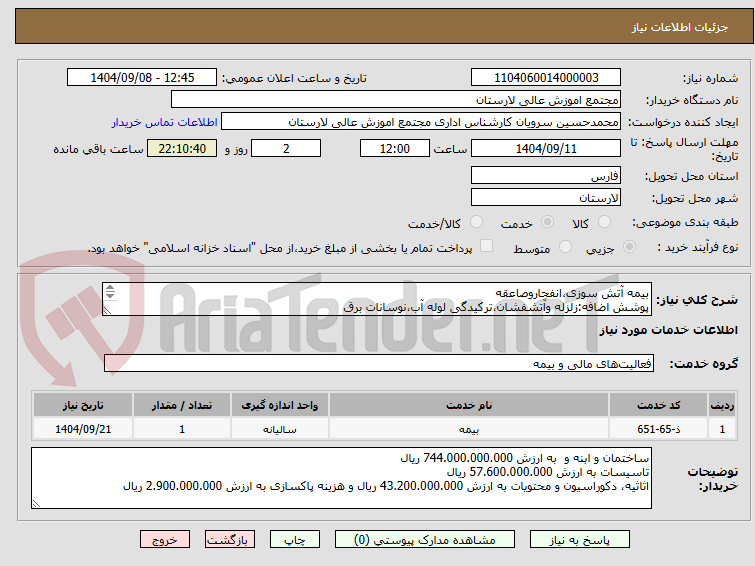Viewport: 755px width, 566px height.
Task: Click the تعداد / مقدار column header
Action: 182,405
